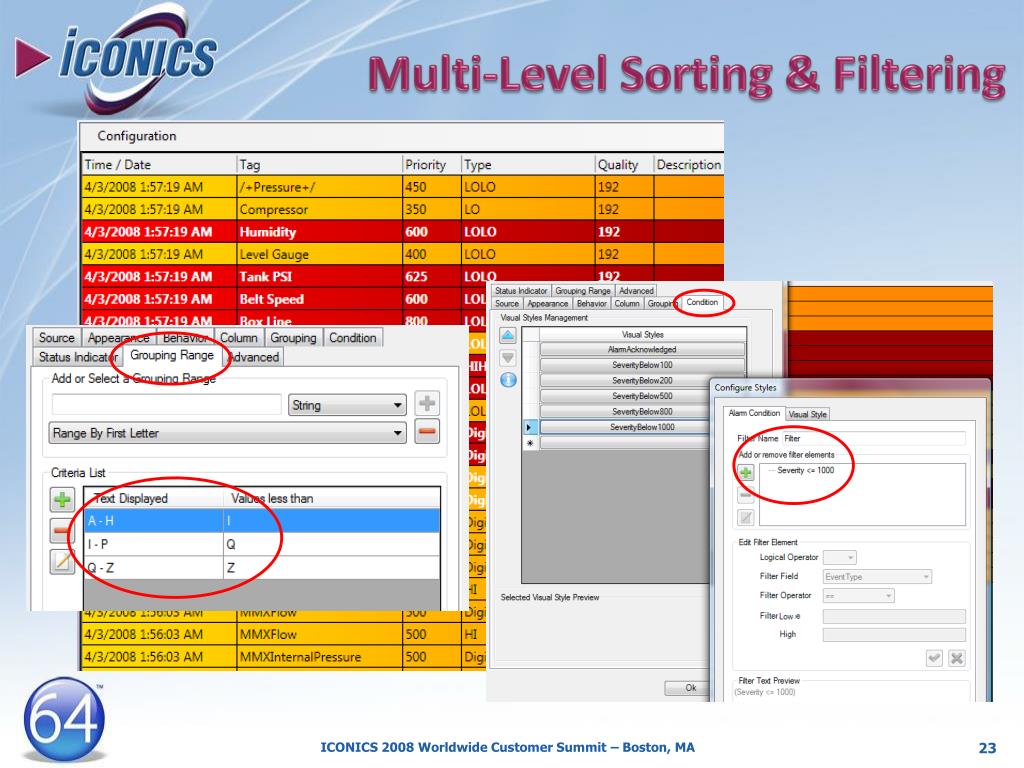Select the SeverityBelow500 visual style
1024x768 pixels.
[x=626, y=396]
